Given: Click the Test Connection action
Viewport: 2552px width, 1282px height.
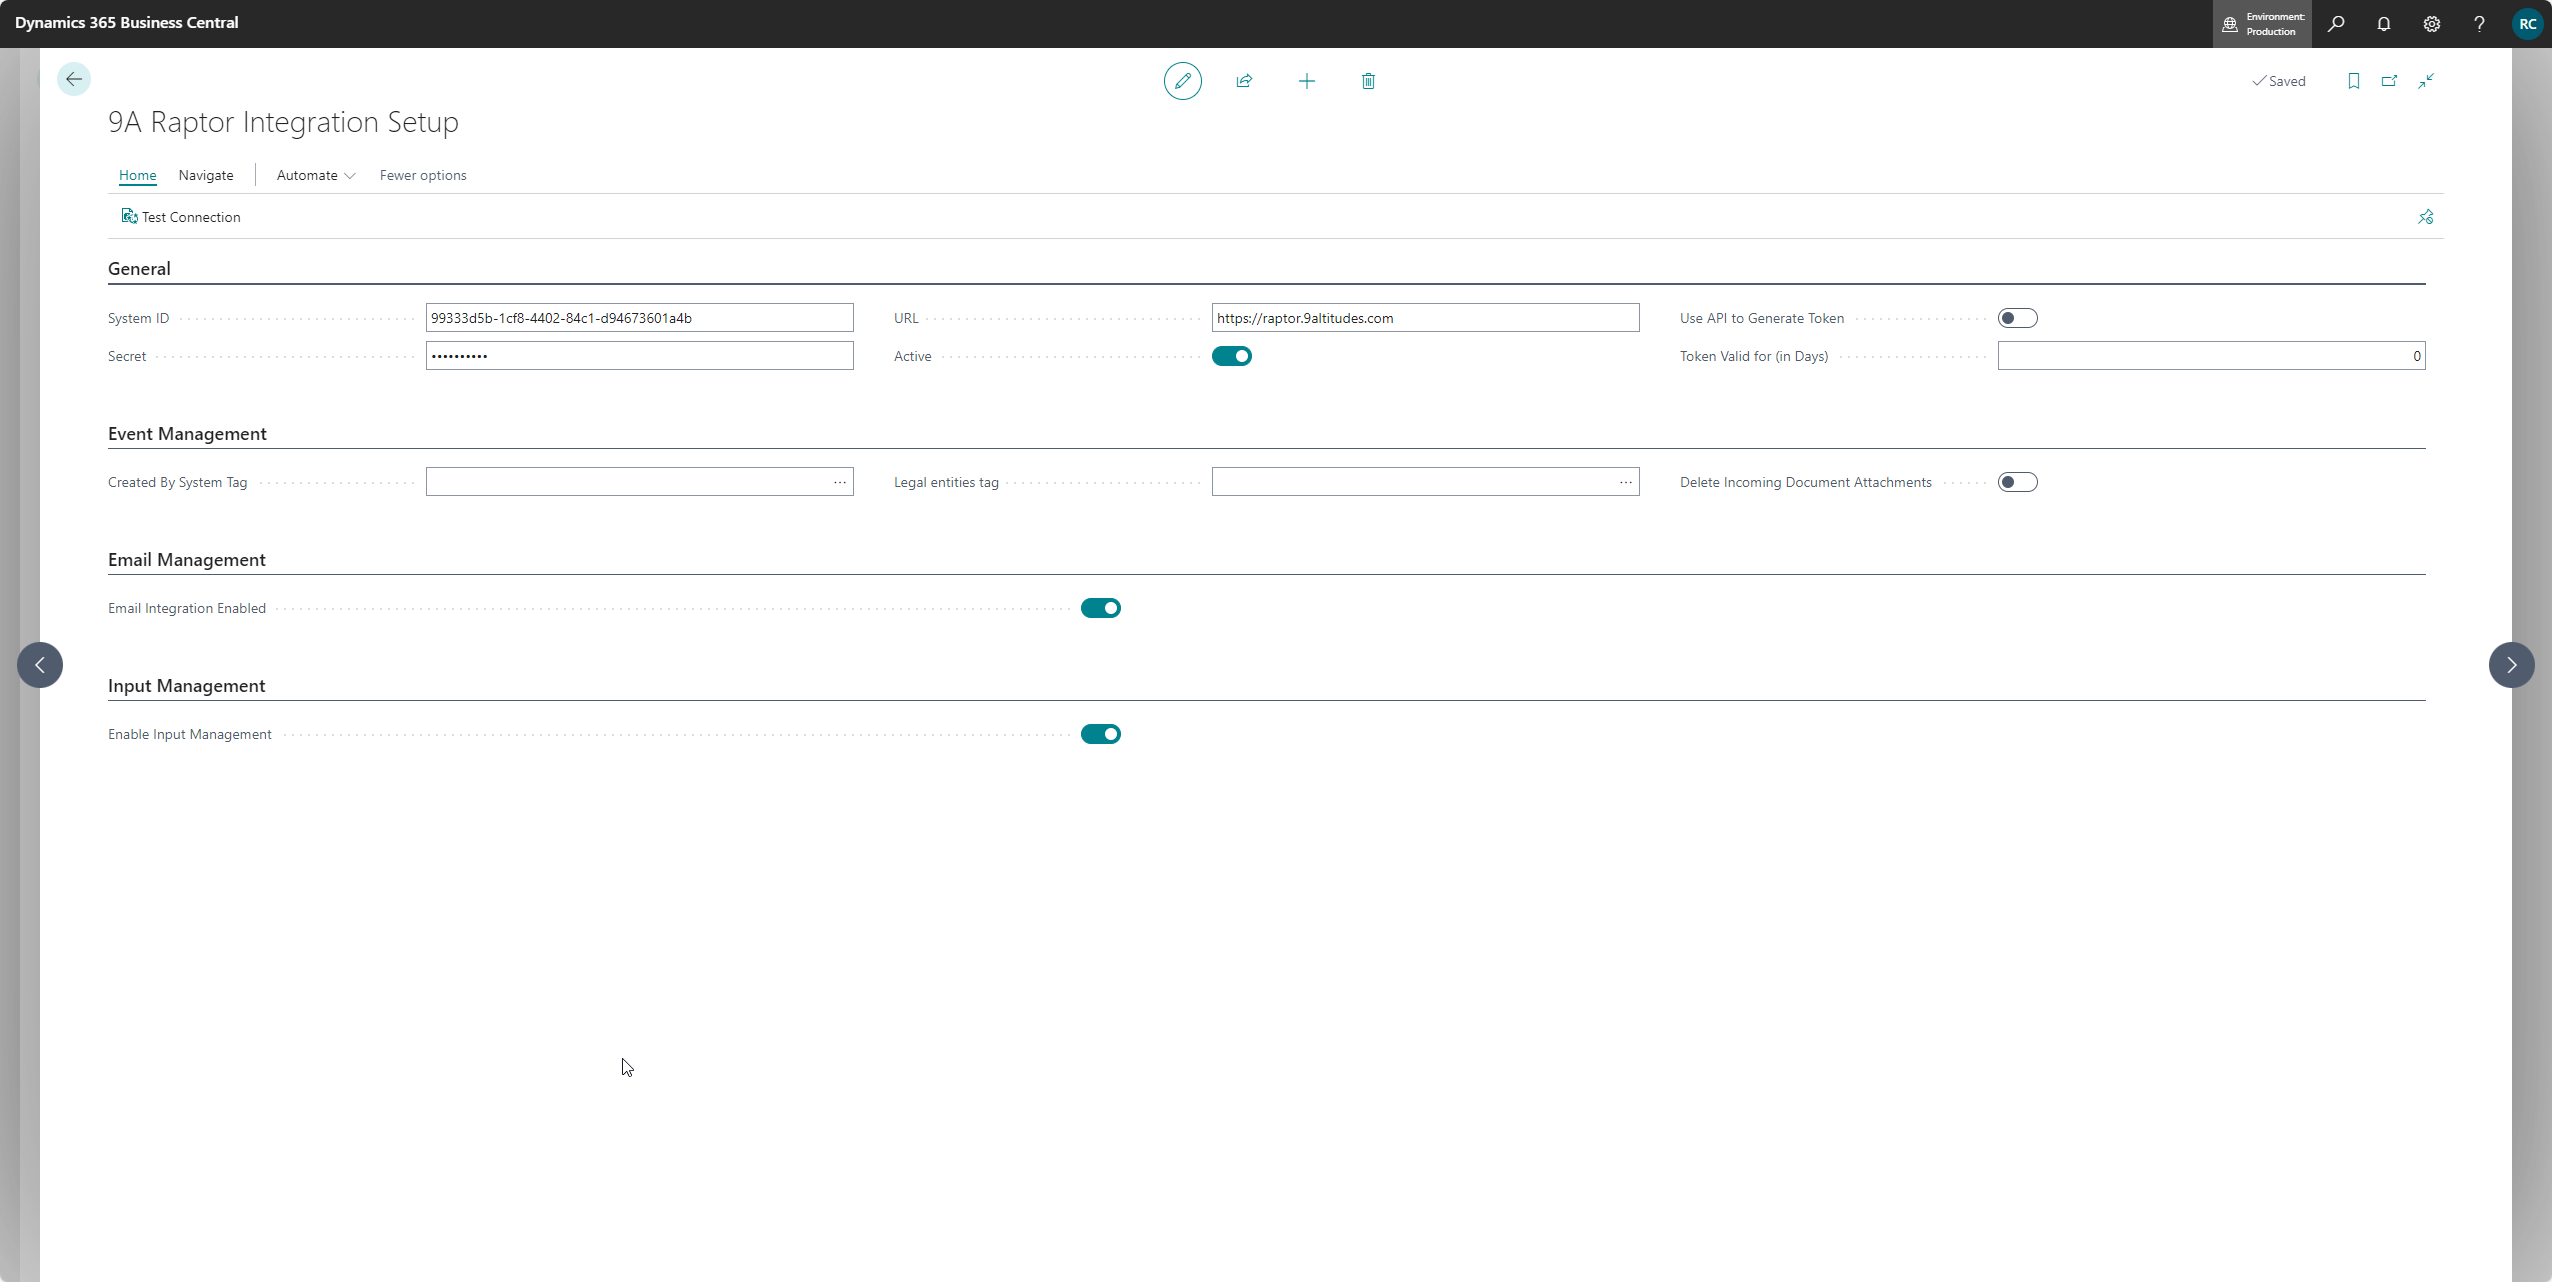Looking at the screenshot, I should click(181, 217).
